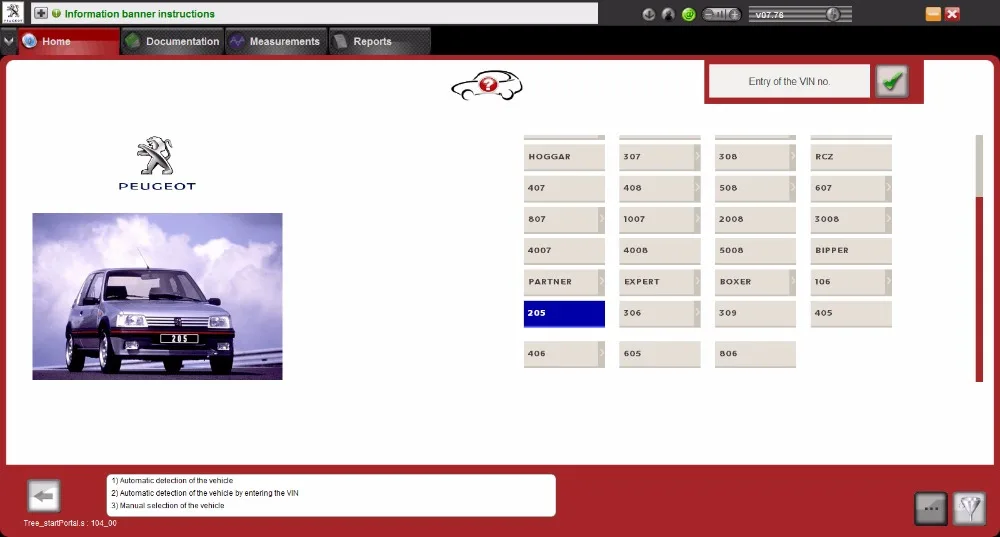Click the model list vertical scrollbar

pyautogui.click(x=980, y=258)
